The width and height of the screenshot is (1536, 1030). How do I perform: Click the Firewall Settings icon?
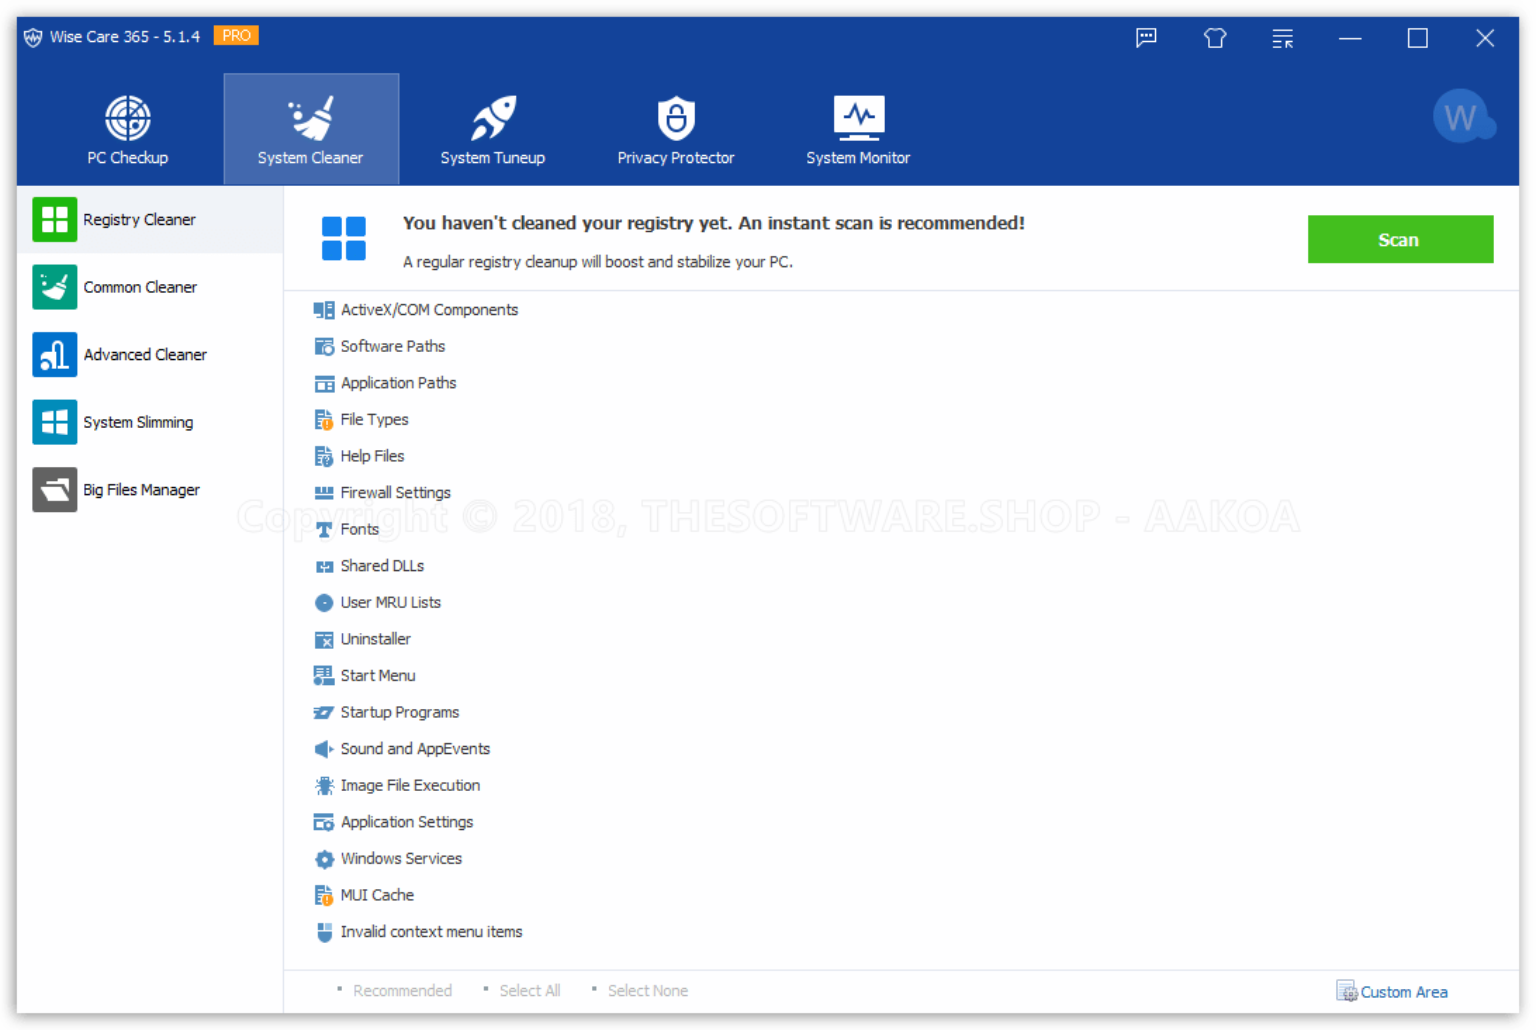[x=324, y=493]
